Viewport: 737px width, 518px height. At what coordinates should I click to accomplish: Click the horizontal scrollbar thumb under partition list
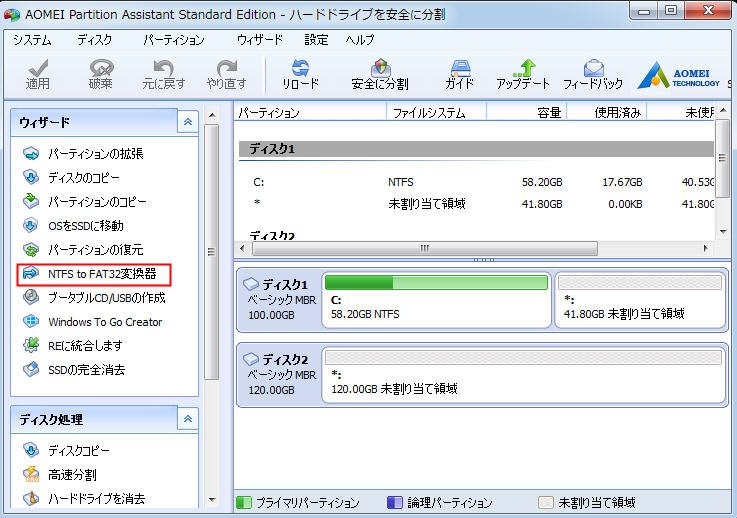(425, 248)
